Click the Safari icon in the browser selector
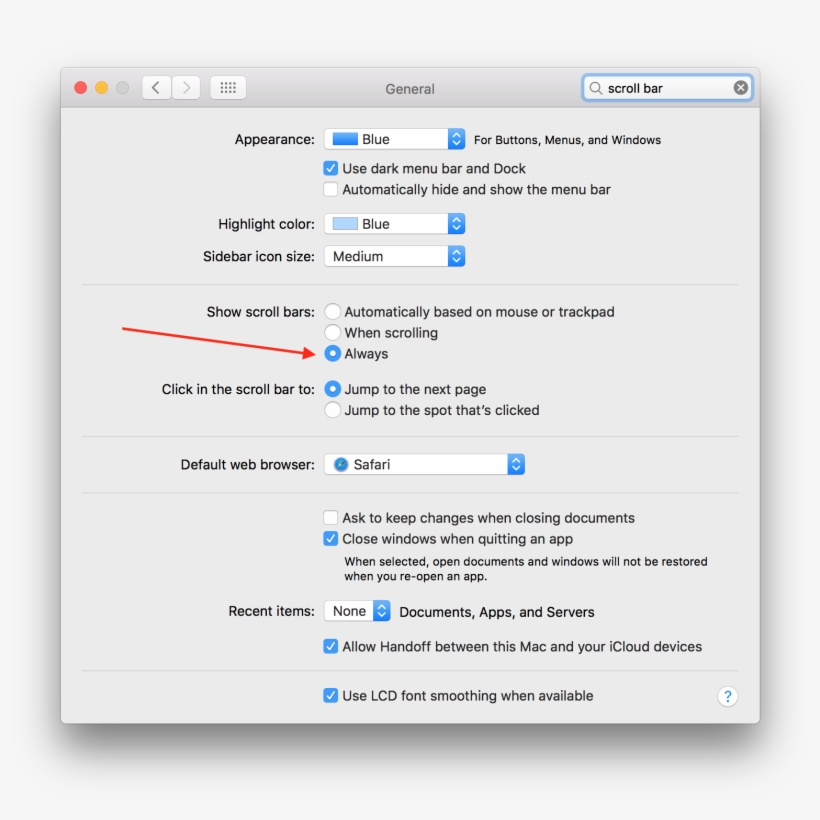This screenshot has width=820, height=820. click(340, 463)
